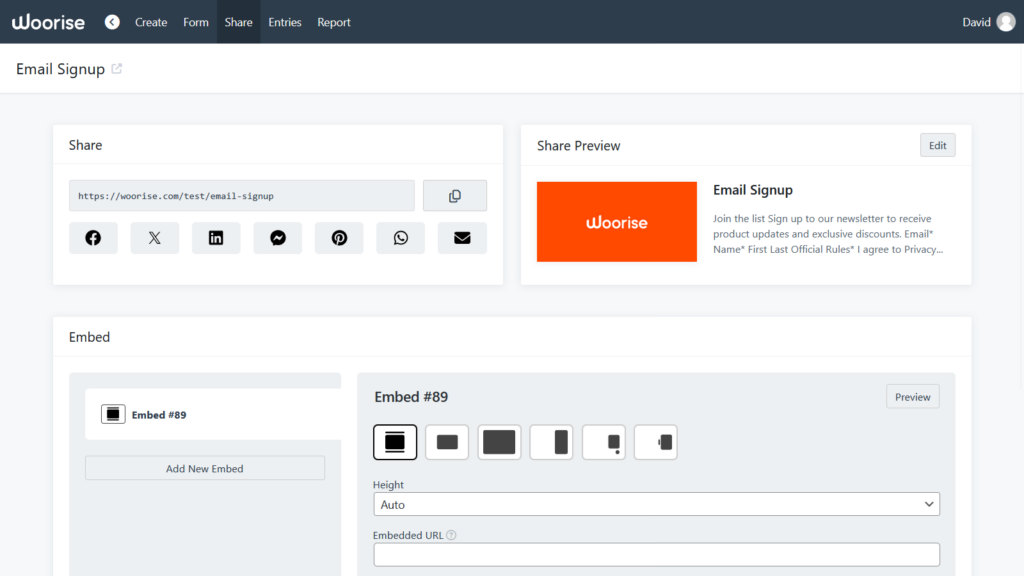Viewport: 1024px width, 576px height.
Task: Send the link via WhatsApp
Action: click(x=400, y=237)
